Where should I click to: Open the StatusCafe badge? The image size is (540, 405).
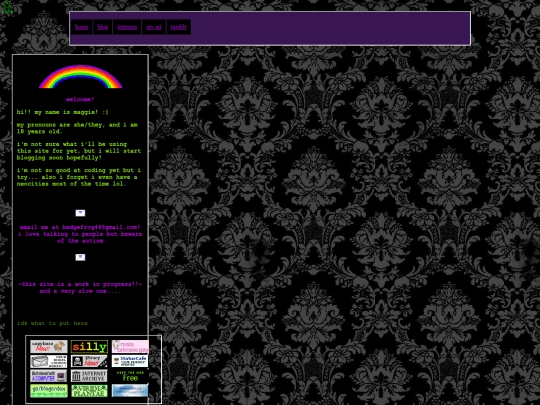click(130, 362)
